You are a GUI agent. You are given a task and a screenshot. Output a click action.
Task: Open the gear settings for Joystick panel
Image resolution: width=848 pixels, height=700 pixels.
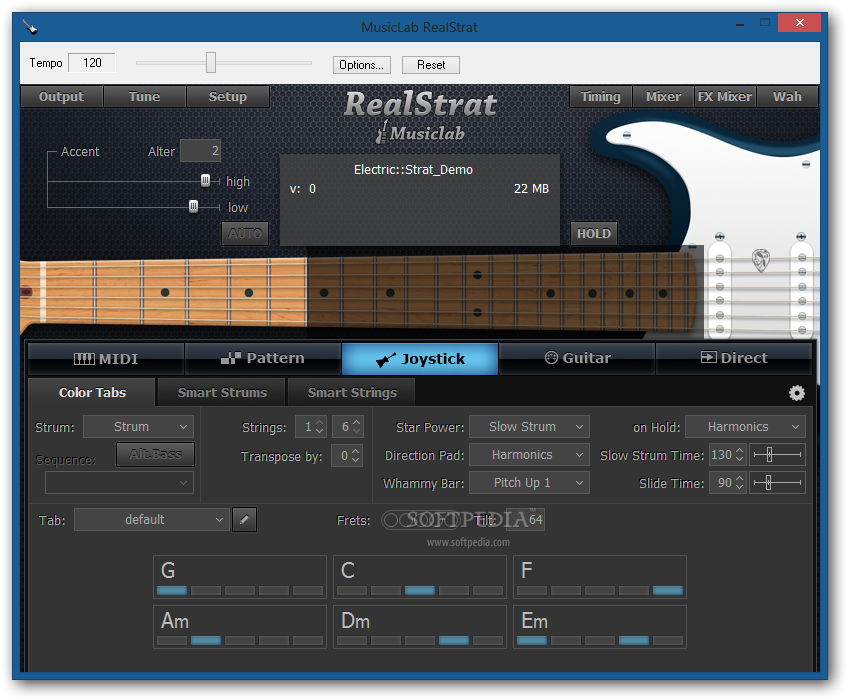[796, 393]
